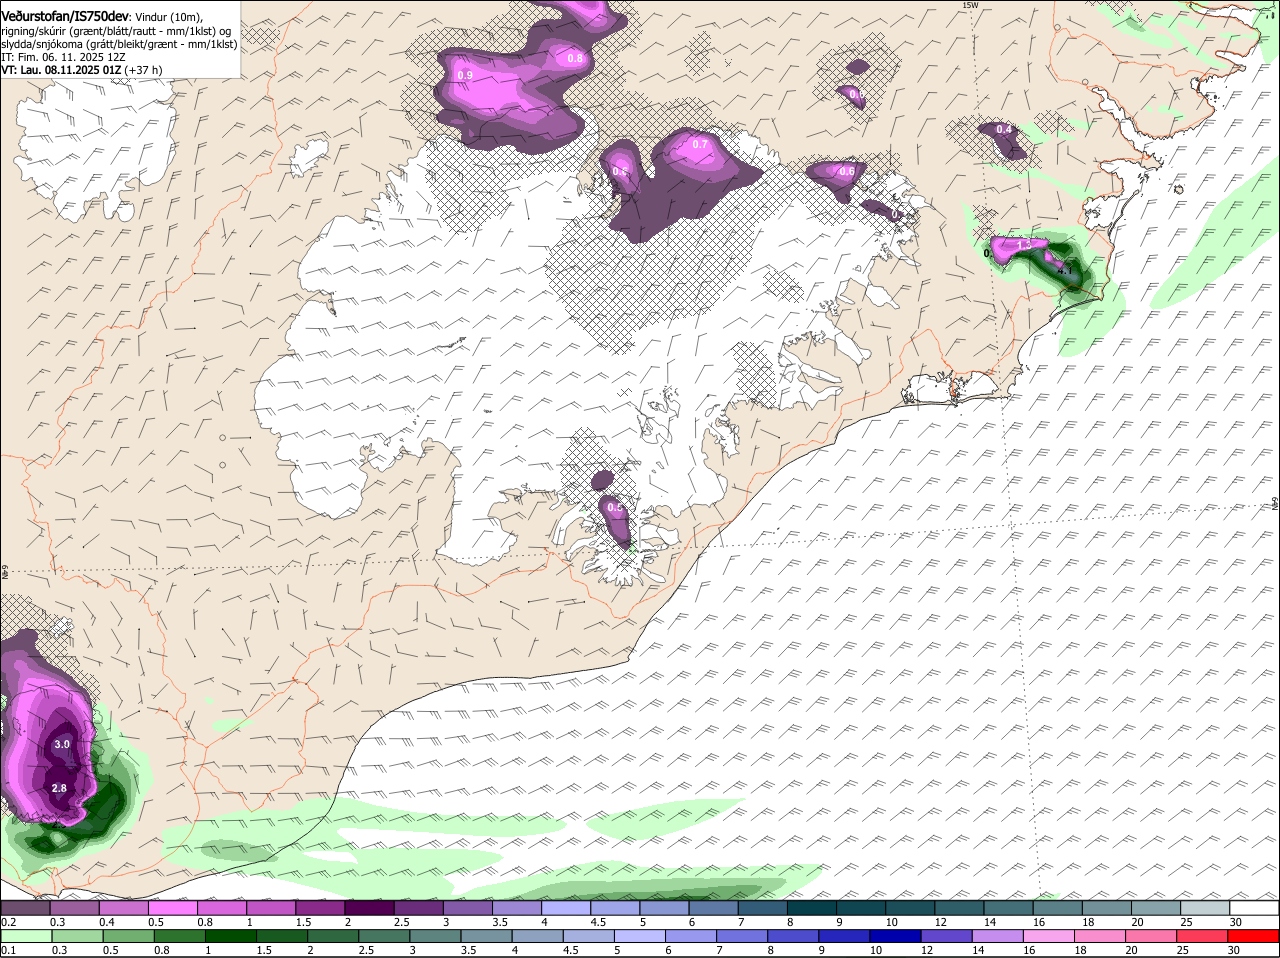
Task: Click the 3.0 precipitation value on the map
Action: (62, 744)
